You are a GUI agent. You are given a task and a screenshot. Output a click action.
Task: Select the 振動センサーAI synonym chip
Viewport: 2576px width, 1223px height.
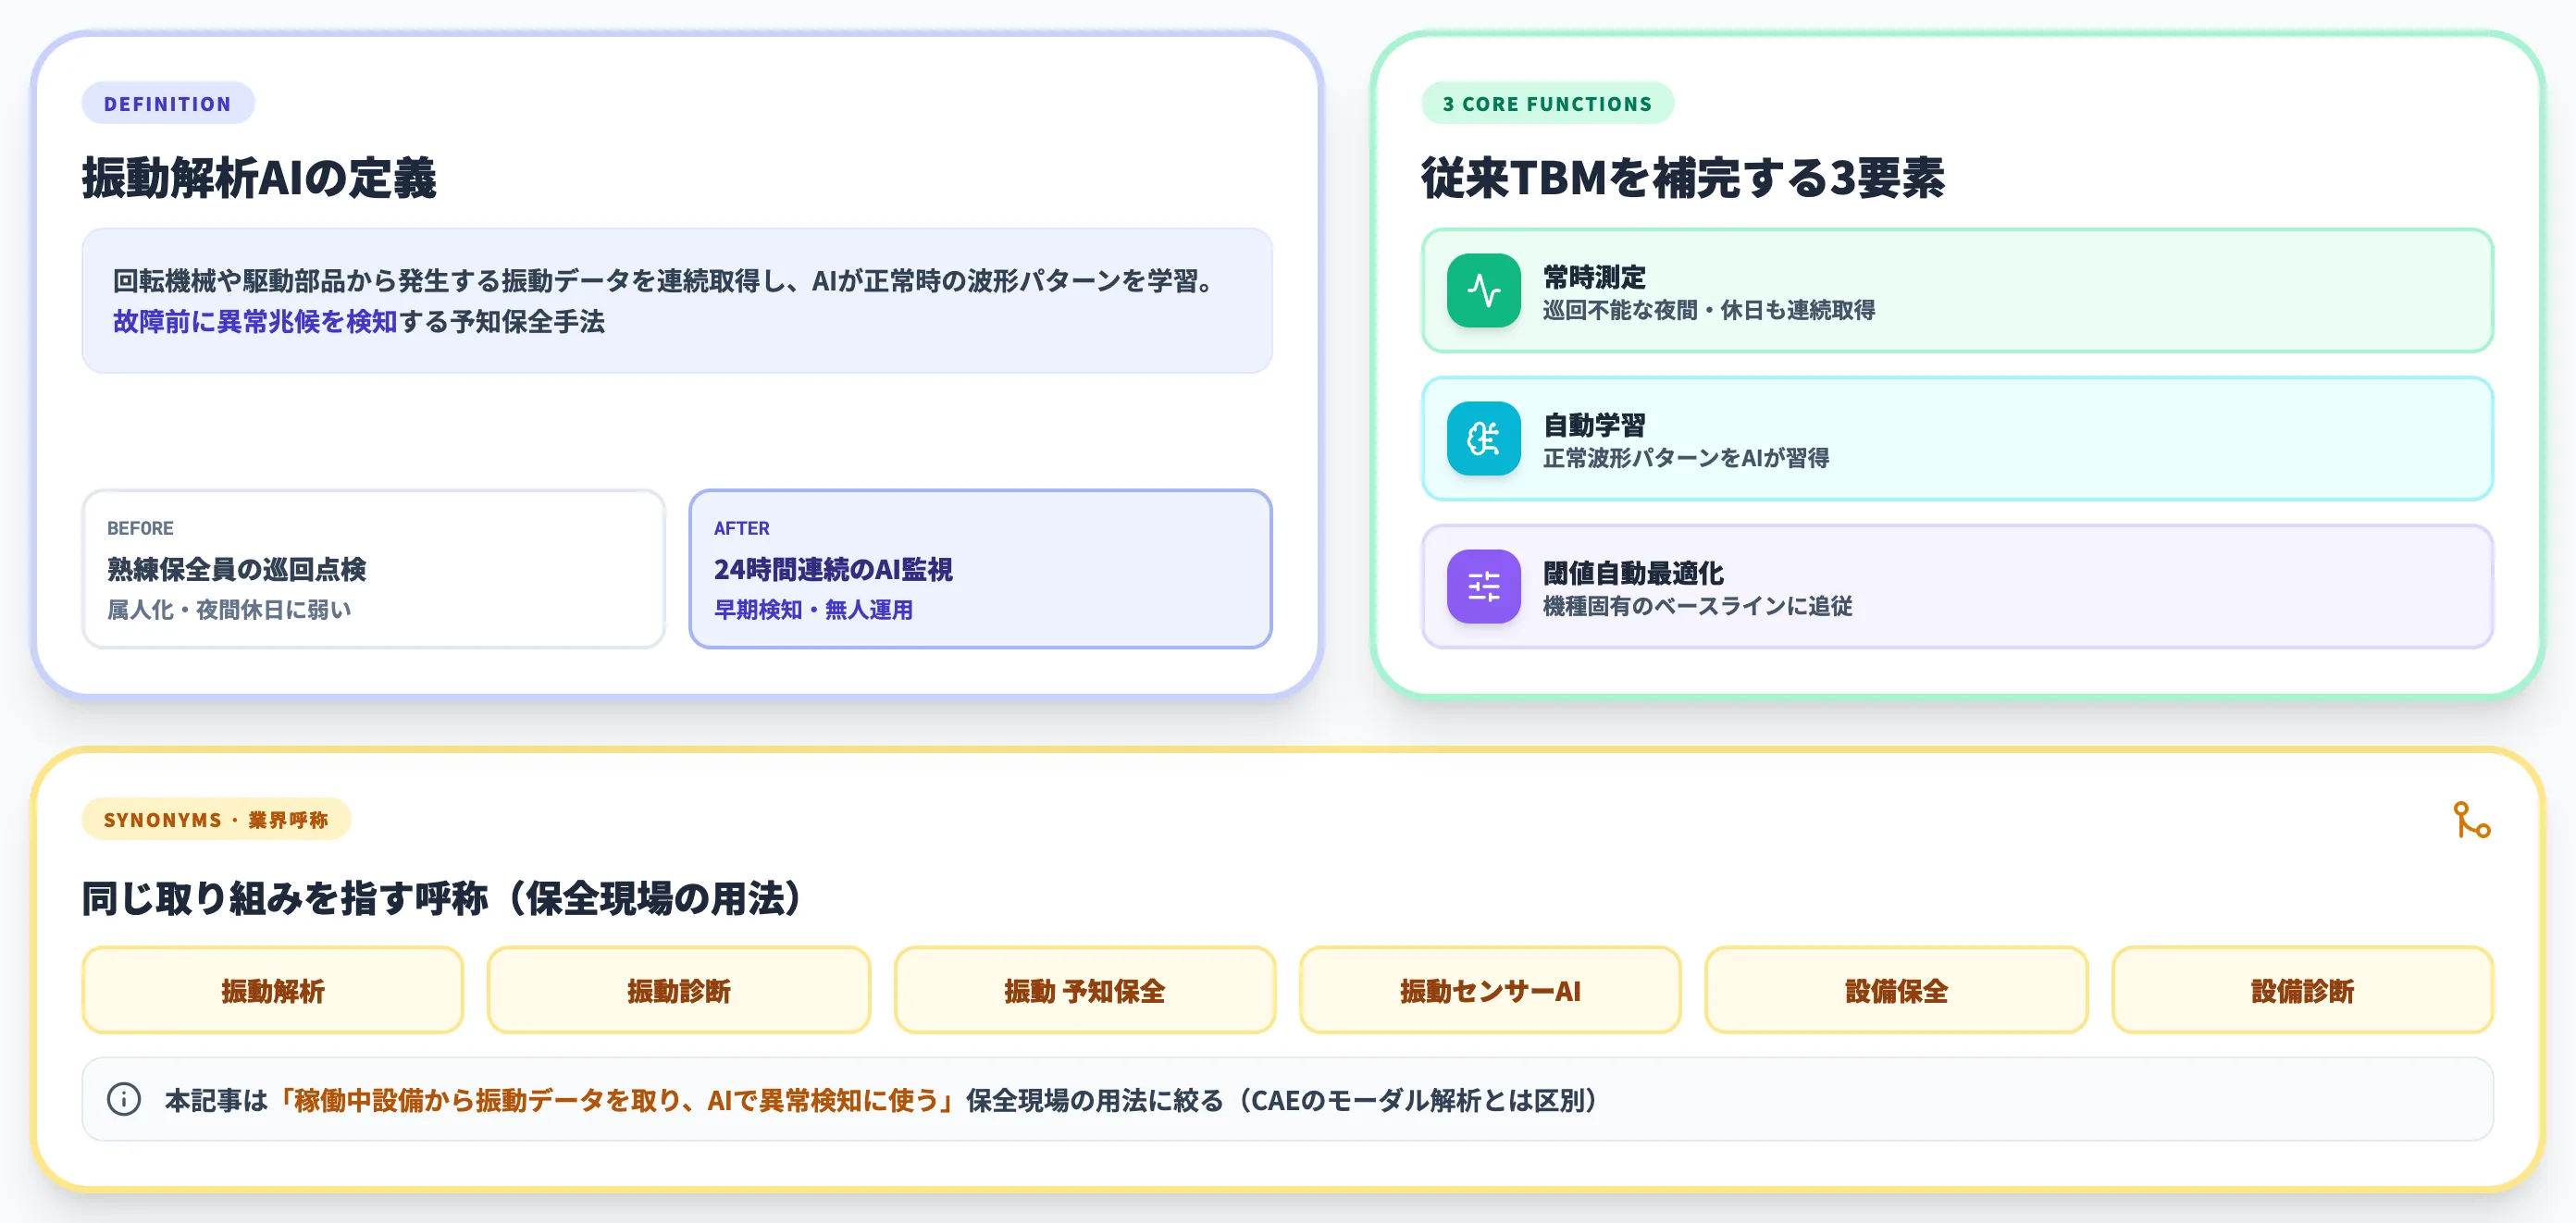[x=1490, y=990]
